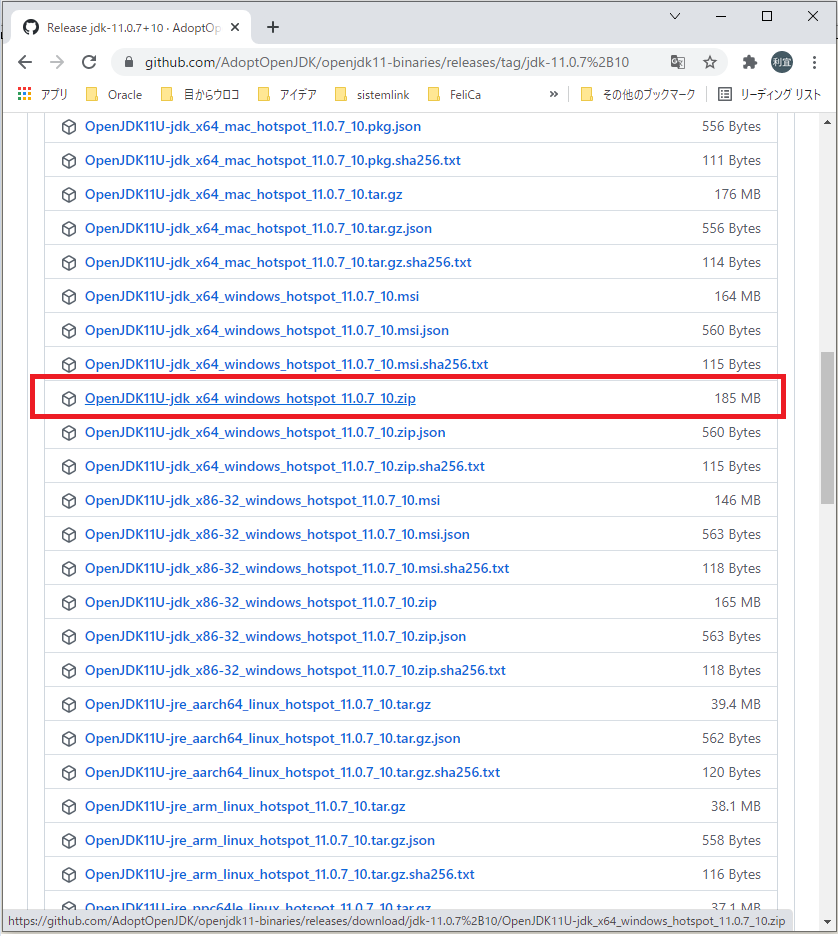Bookmark this page with the star icon

pyautogui.click(x=710, y=61)
